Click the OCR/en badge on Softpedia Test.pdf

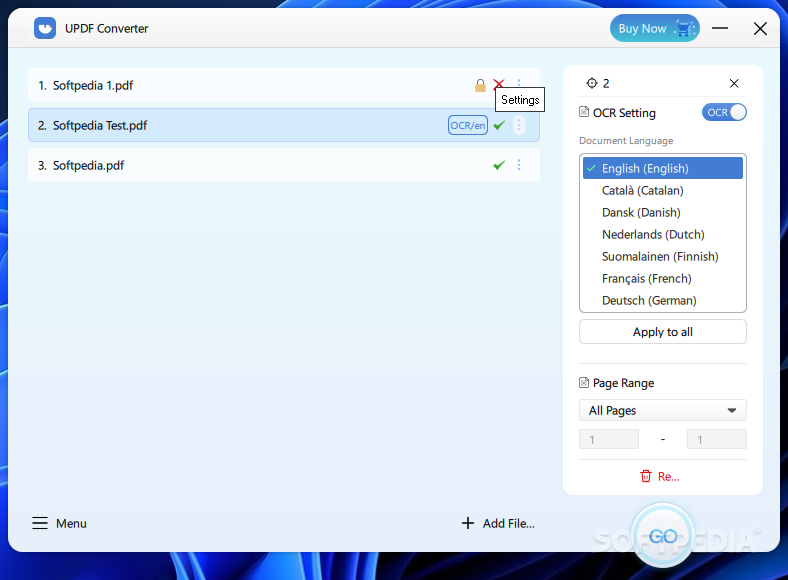pyautogui.click(x=467, y=125)
